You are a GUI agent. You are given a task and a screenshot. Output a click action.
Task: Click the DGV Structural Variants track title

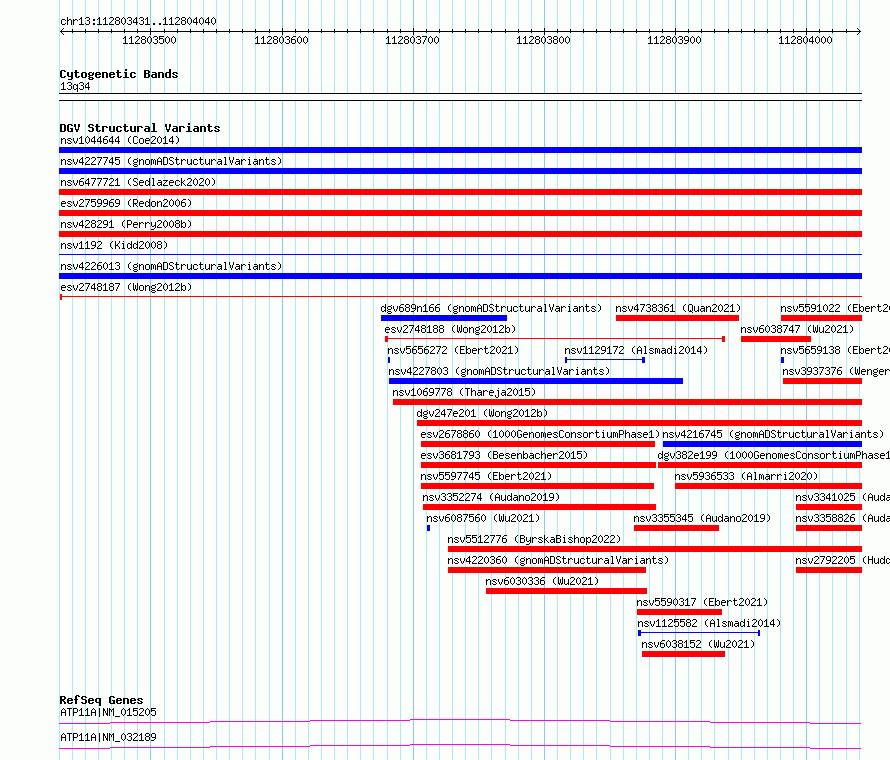140,128
